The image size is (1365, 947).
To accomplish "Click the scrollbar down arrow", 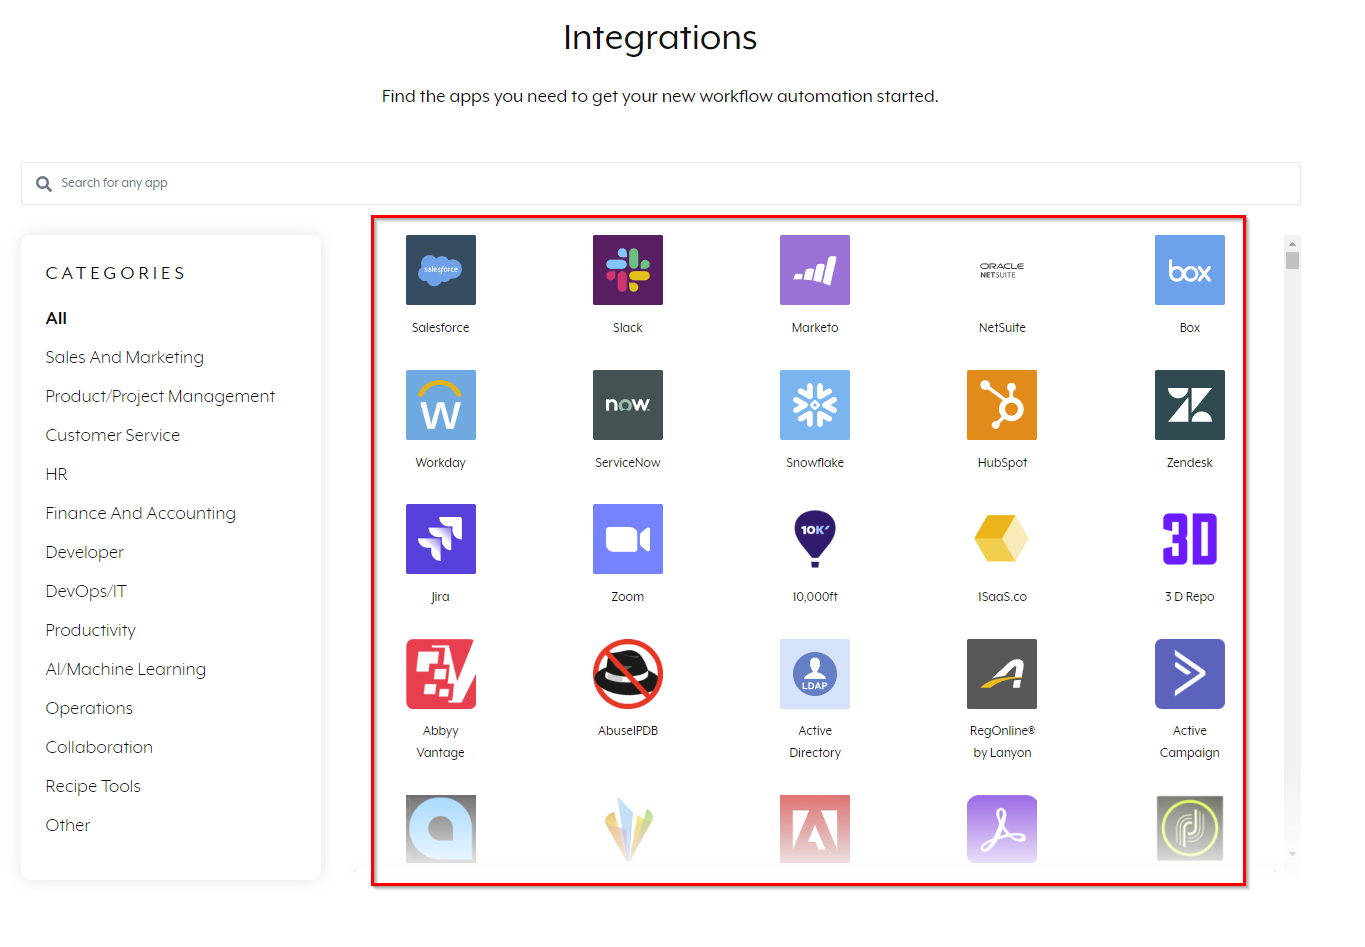I will (x=1292, y=854).
